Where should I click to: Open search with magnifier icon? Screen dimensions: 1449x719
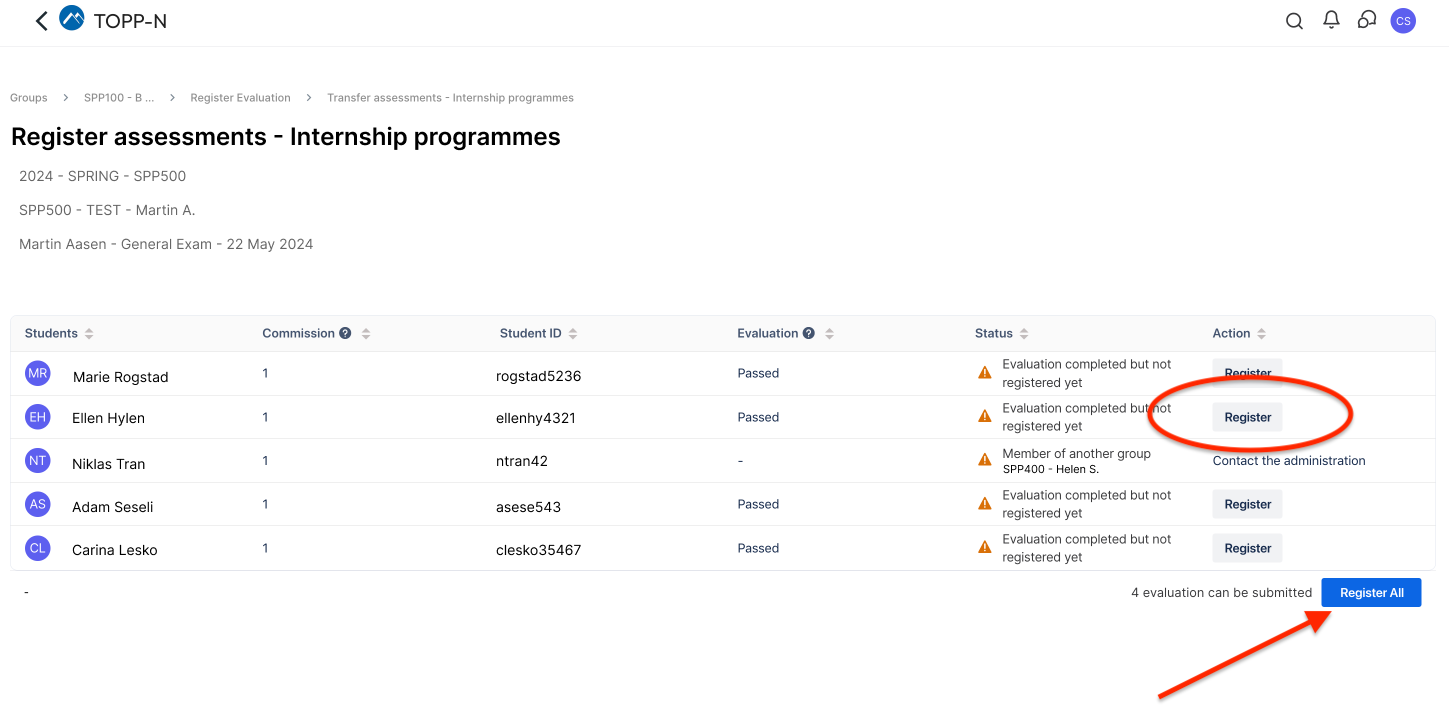point(1294,21)
